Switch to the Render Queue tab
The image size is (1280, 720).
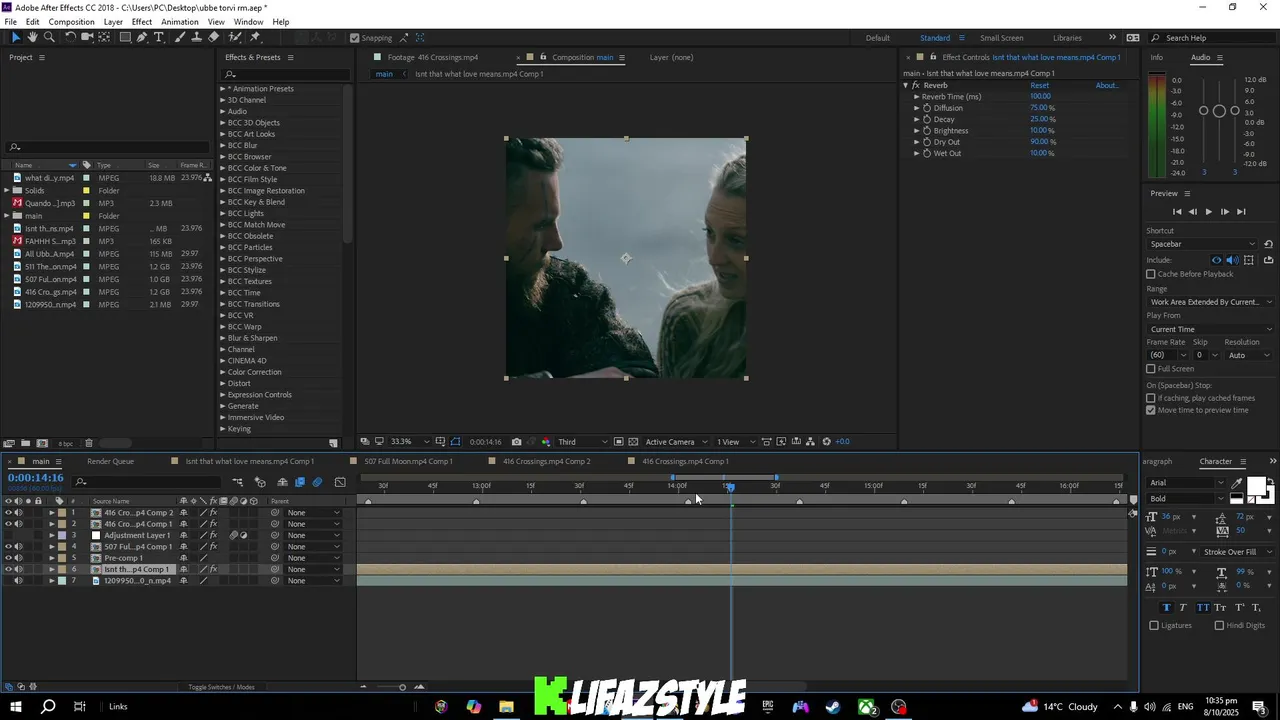110,461
